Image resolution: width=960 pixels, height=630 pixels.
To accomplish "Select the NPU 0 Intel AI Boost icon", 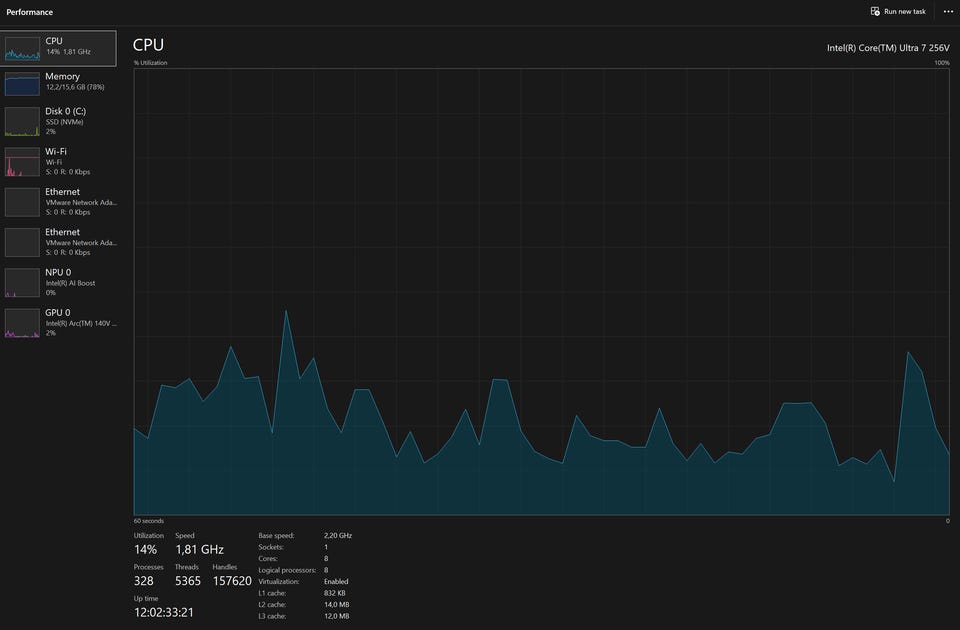I will (x=22, y=282).
